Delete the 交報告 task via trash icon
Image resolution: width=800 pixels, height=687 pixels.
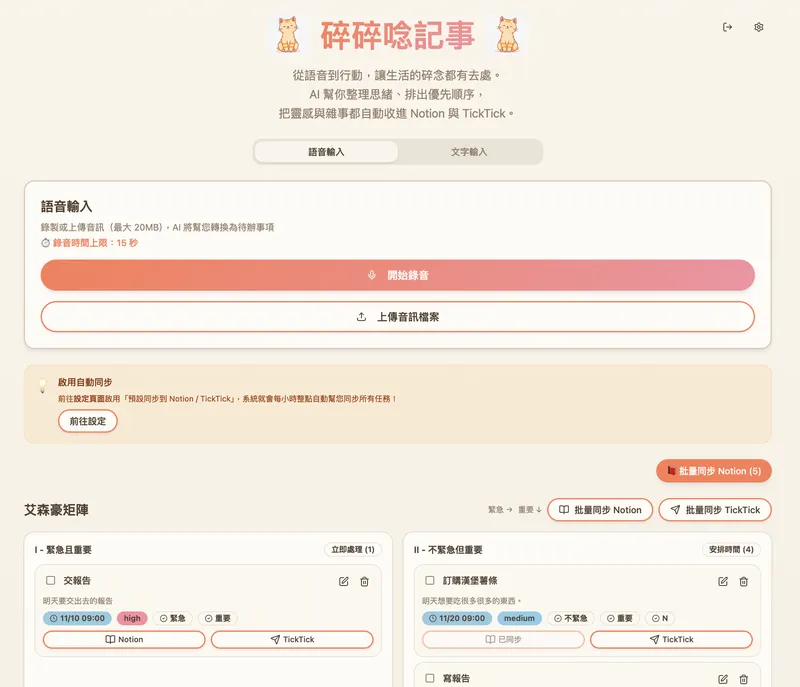click(x=364, y=581)
